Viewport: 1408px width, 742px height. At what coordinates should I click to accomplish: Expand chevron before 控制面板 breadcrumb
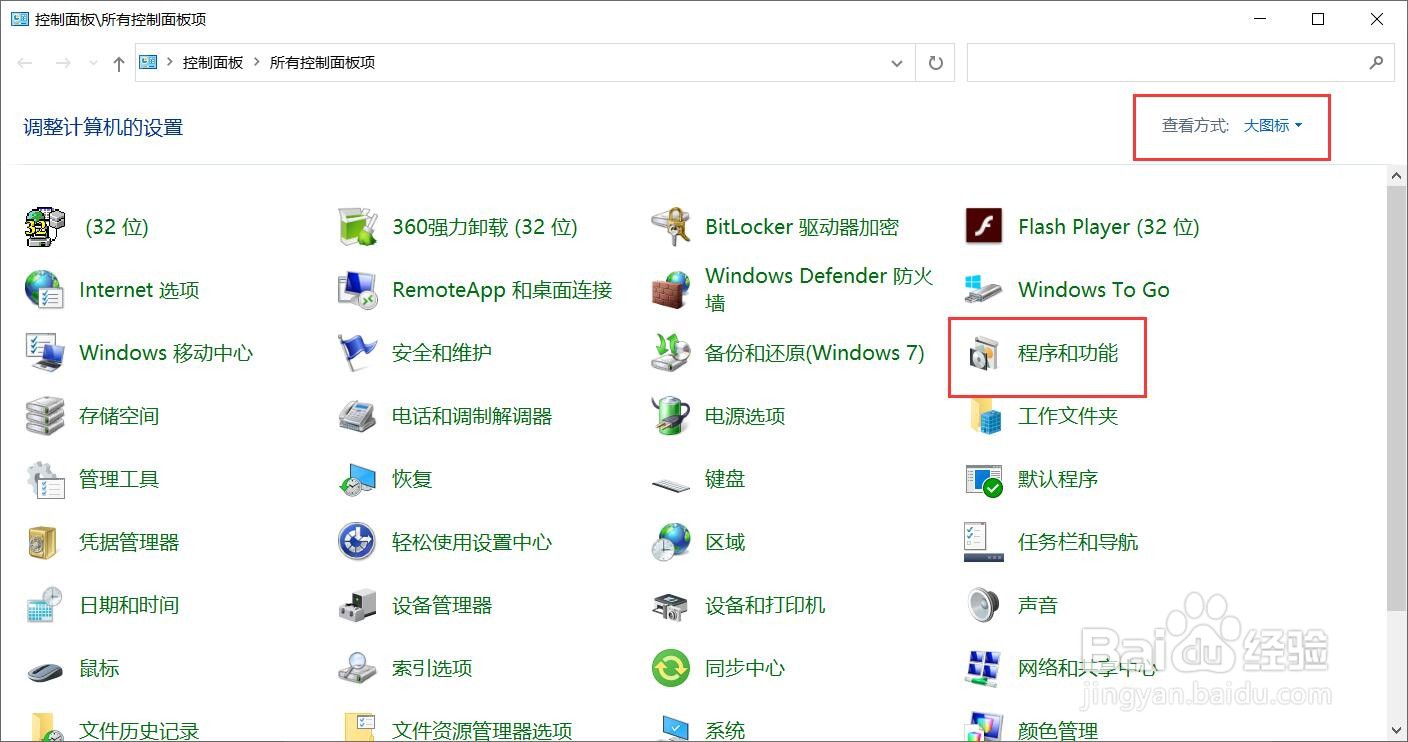(x=169, y=62)
